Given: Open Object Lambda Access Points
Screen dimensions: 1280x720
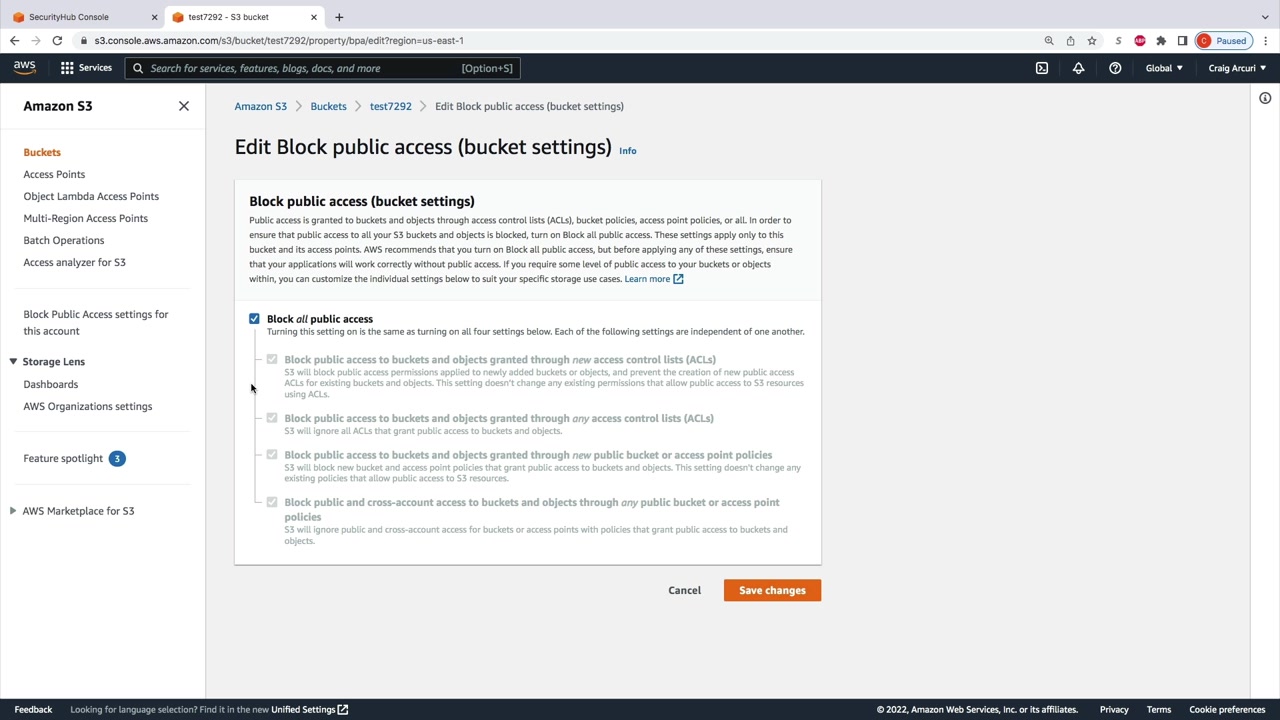Looking at the screenshot, I should (91, 196).
